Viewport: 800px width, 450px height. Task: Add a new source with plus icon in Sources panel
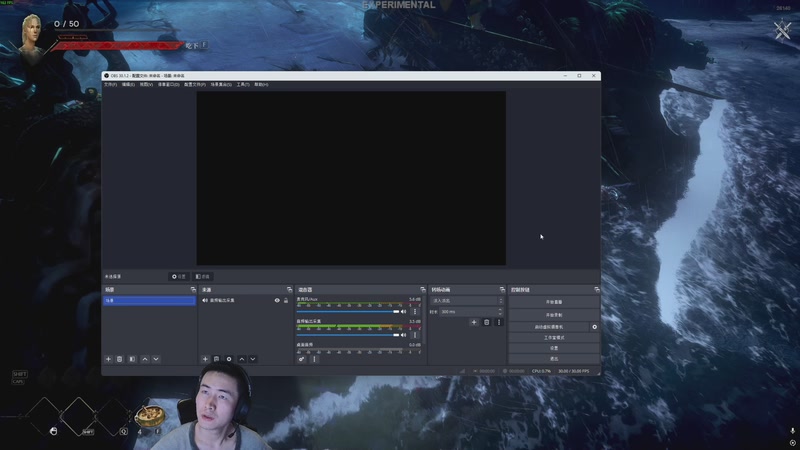tap(205, 359)
